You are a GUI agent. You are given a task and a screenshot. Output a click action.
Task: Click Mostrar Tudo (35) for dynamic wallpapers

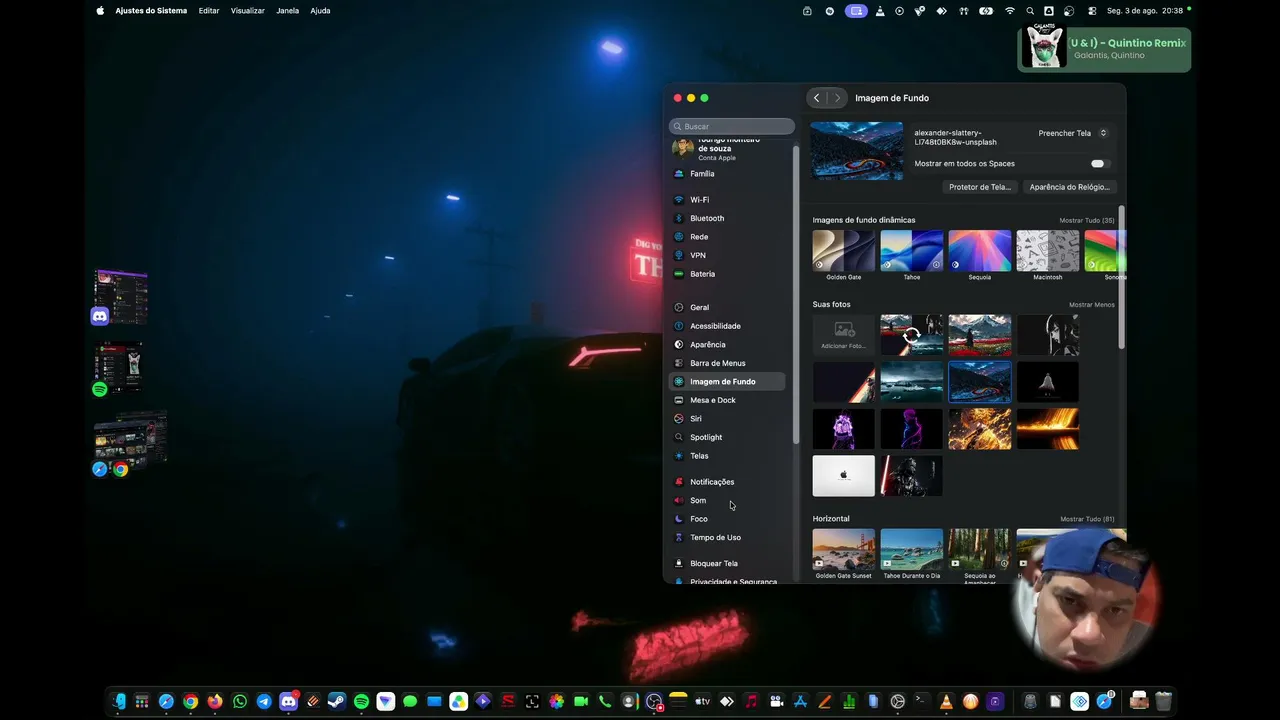point(1087,220)
